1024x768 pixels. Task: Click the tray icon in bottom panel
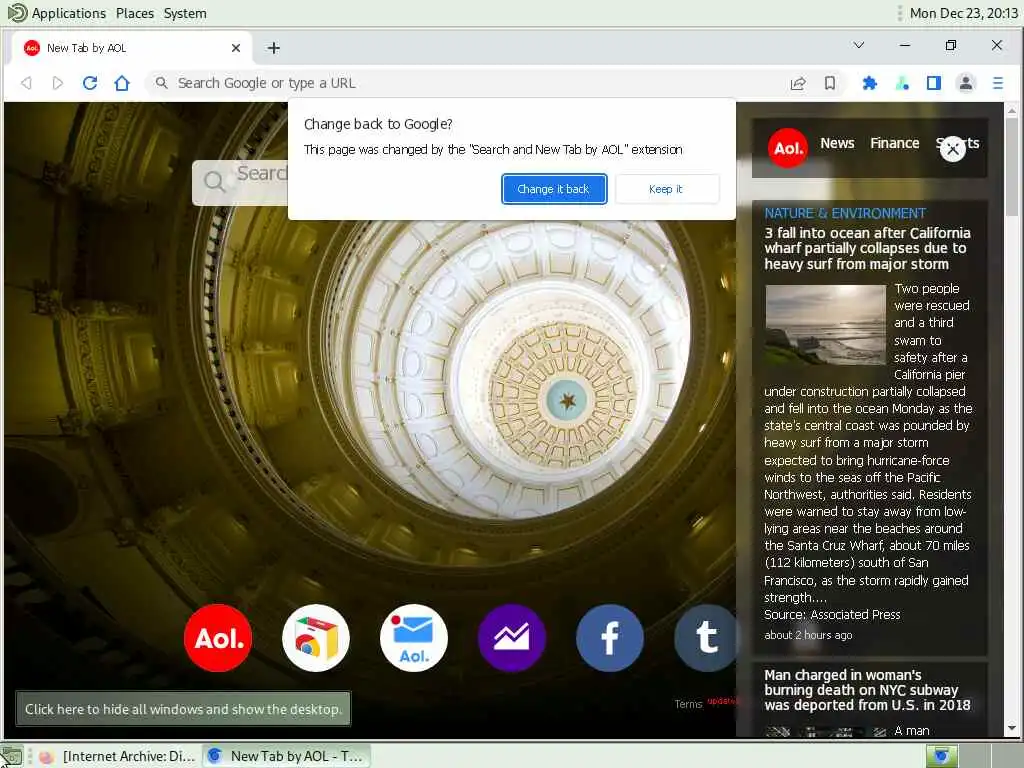coord(942,756)
